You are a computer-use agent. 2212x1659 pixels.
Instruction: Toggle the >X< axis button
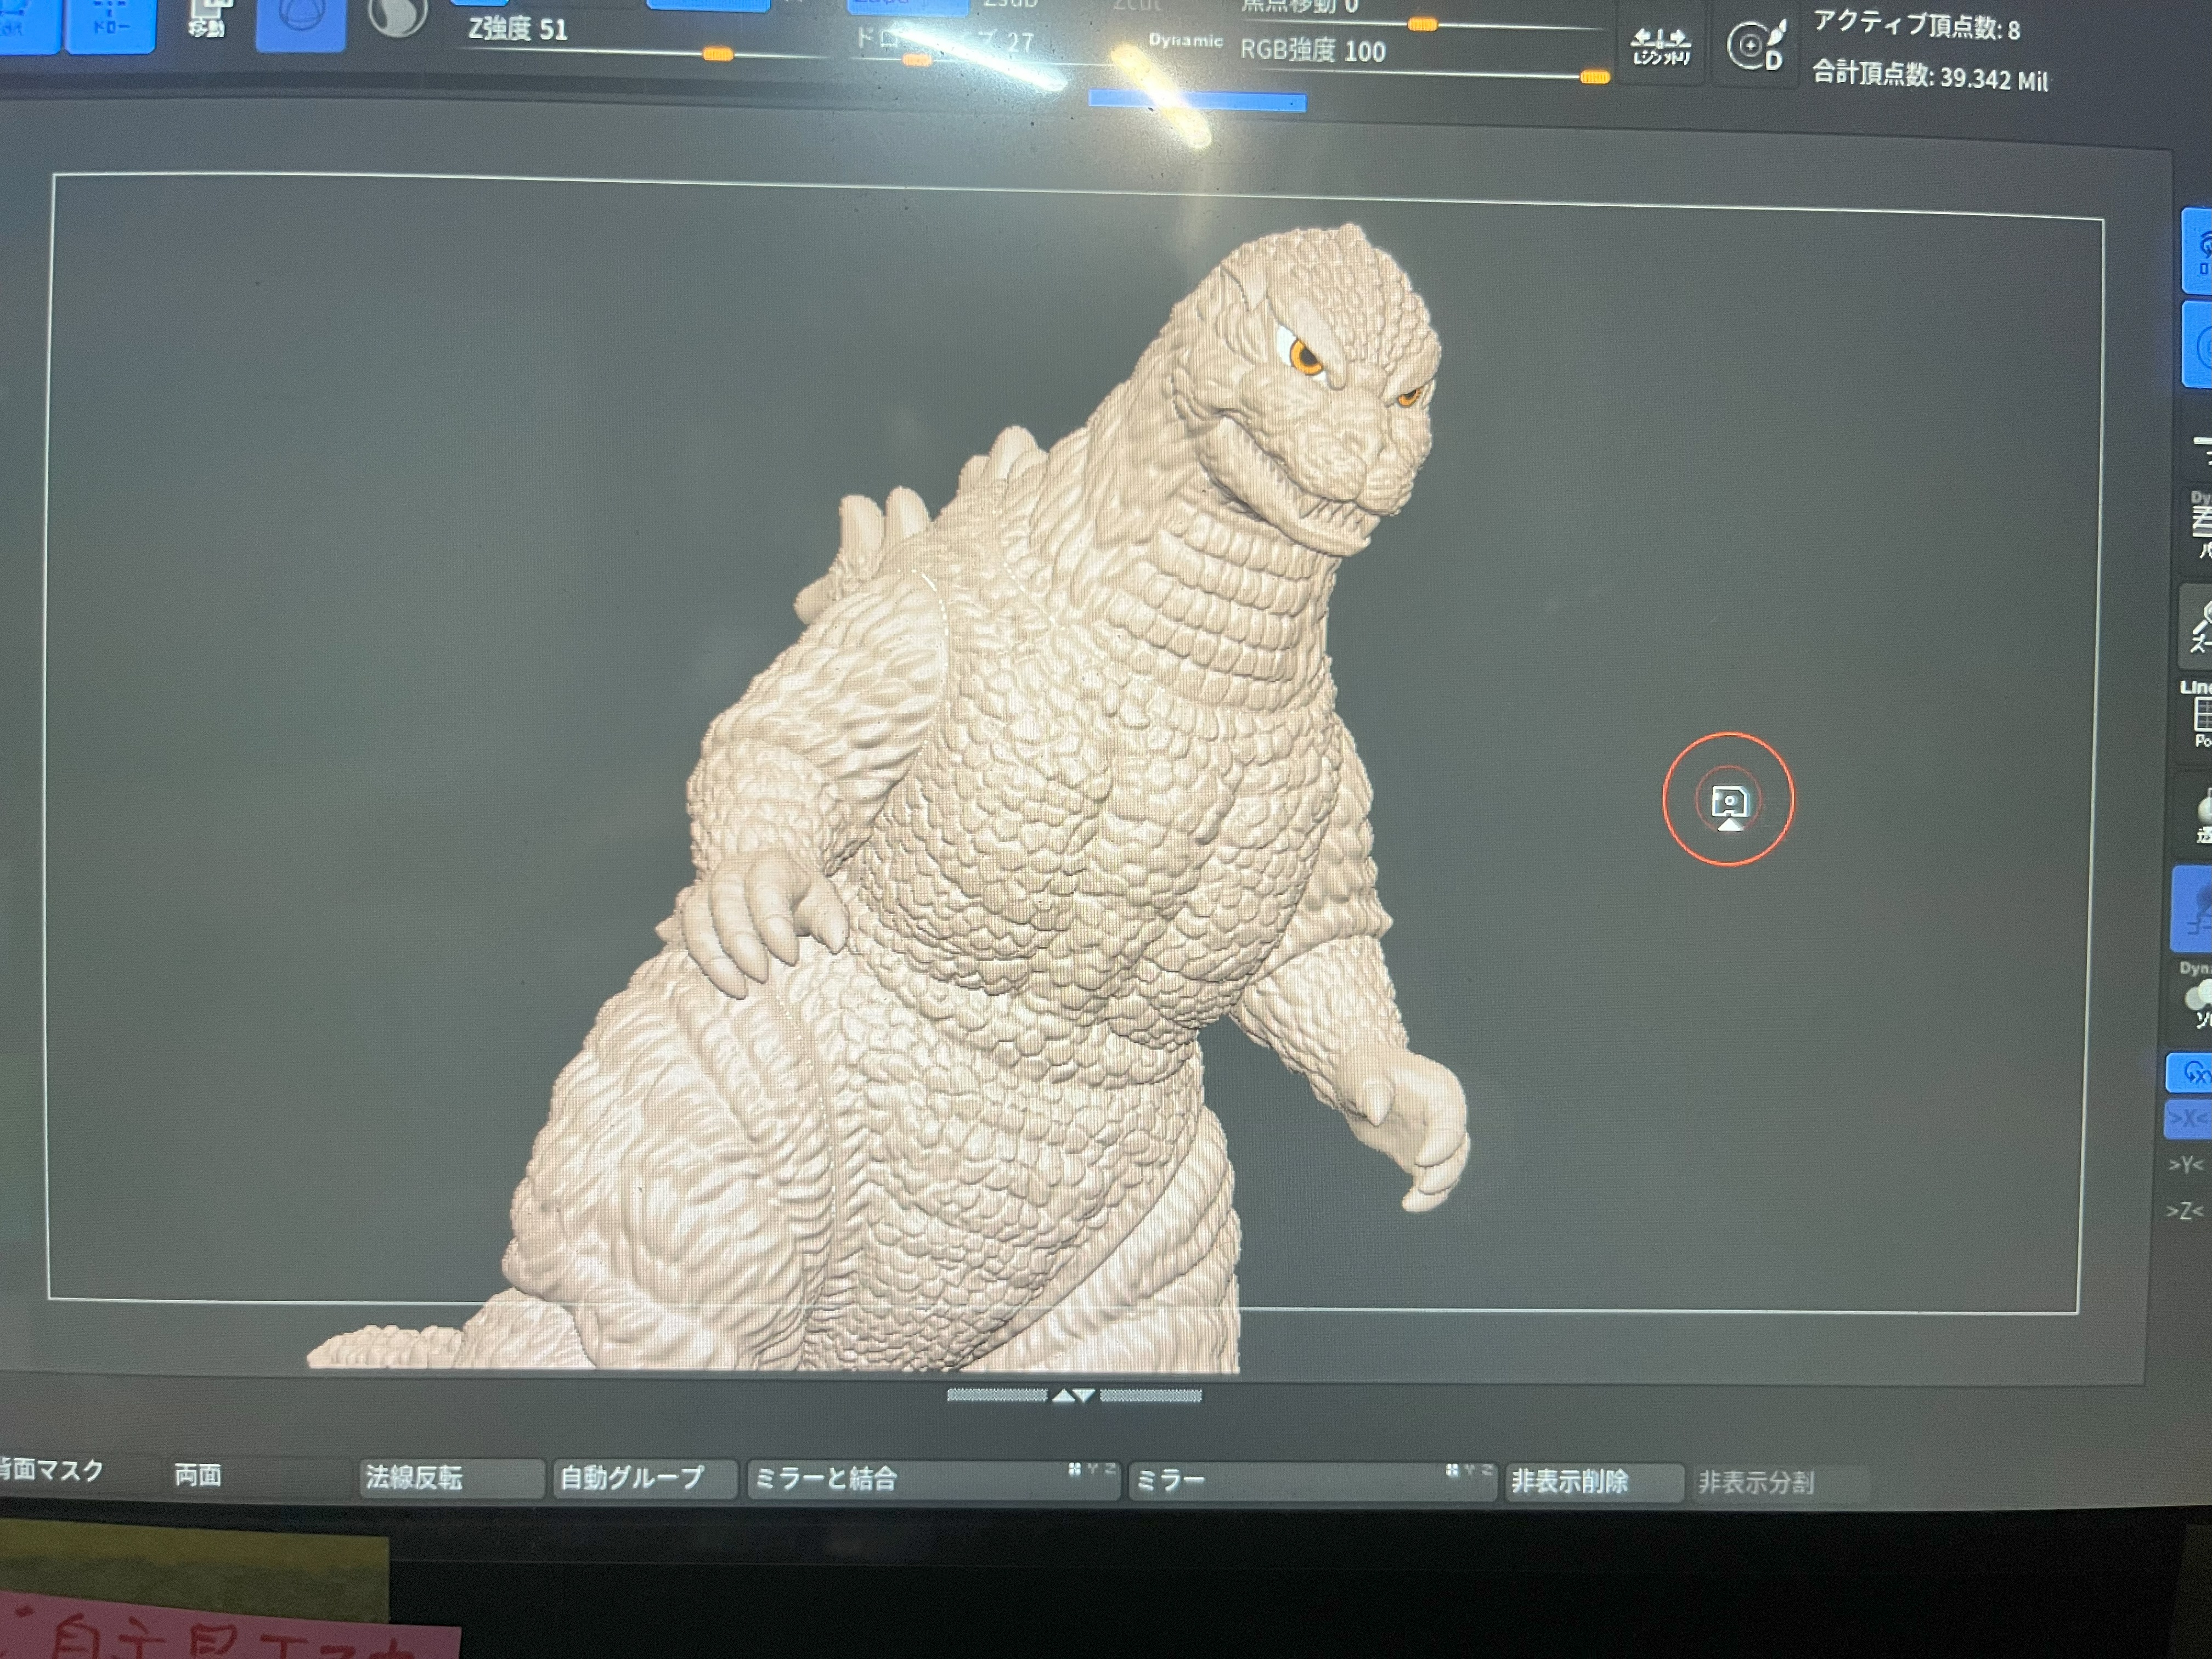[2188, 1118]
